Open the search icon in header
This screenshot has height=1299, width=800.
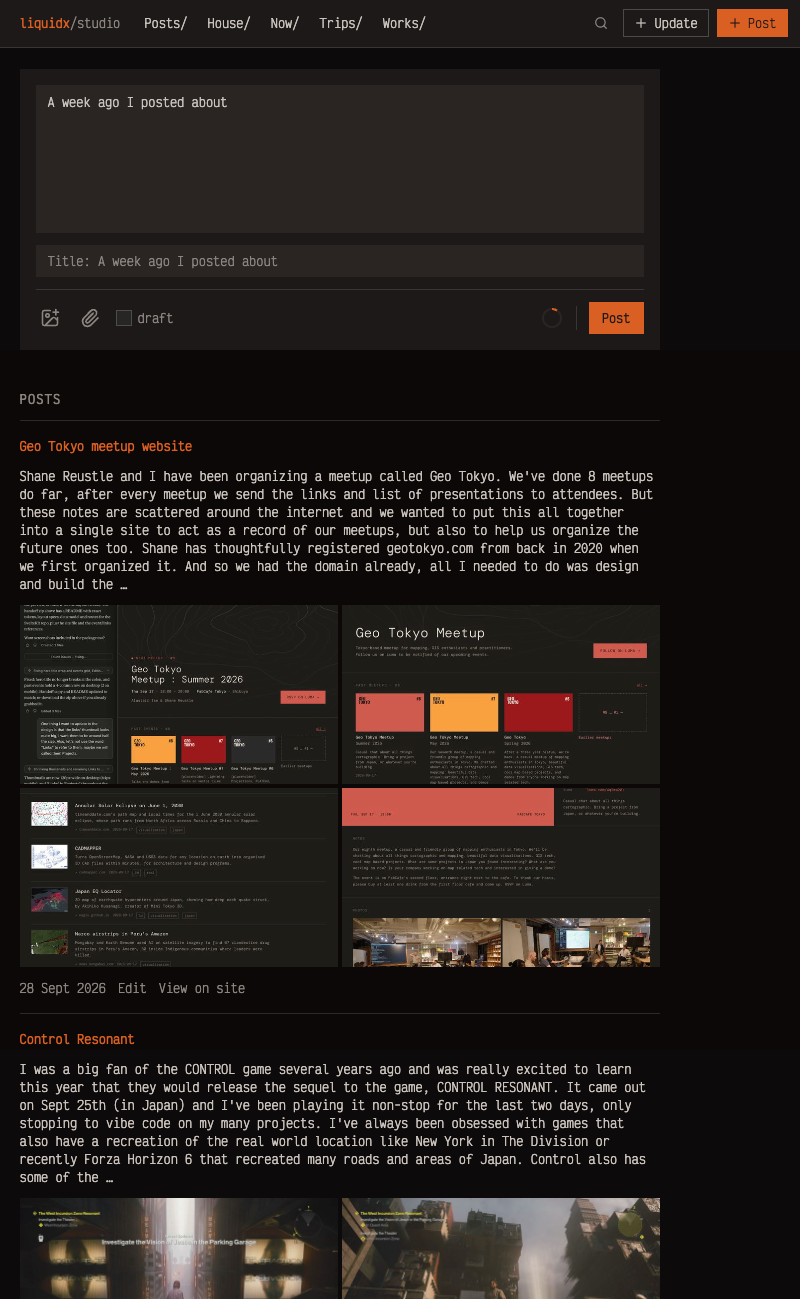(x=601, y=23)
